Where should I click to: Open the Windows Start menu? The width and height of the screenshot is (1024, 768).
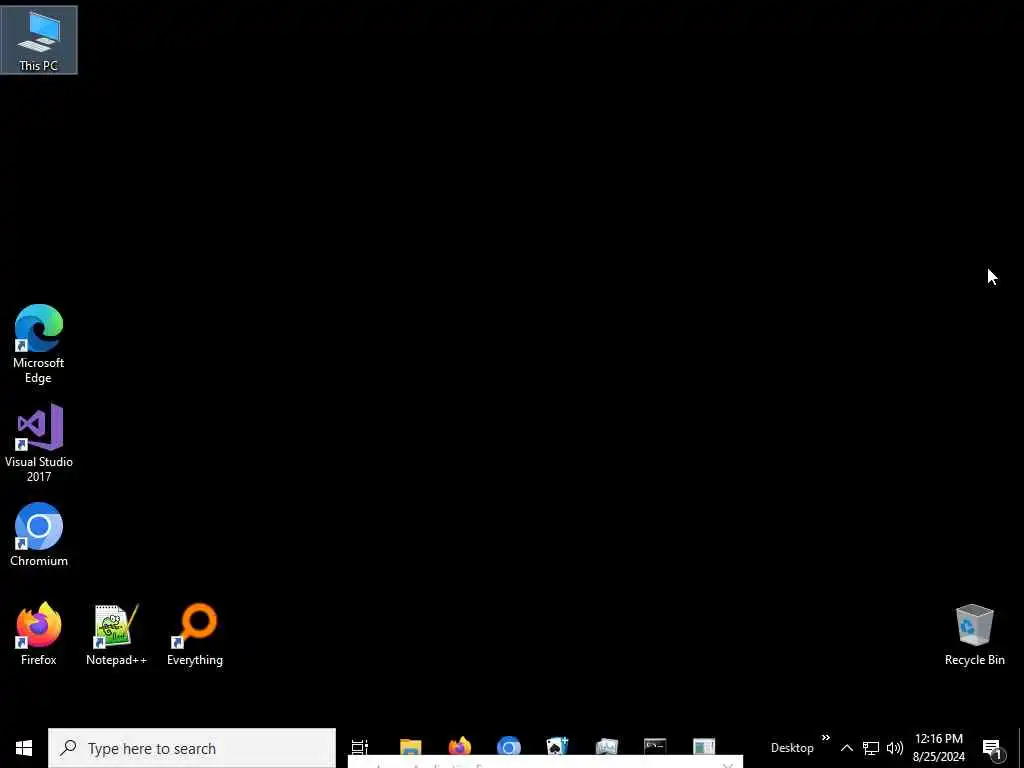pos(24,748)
